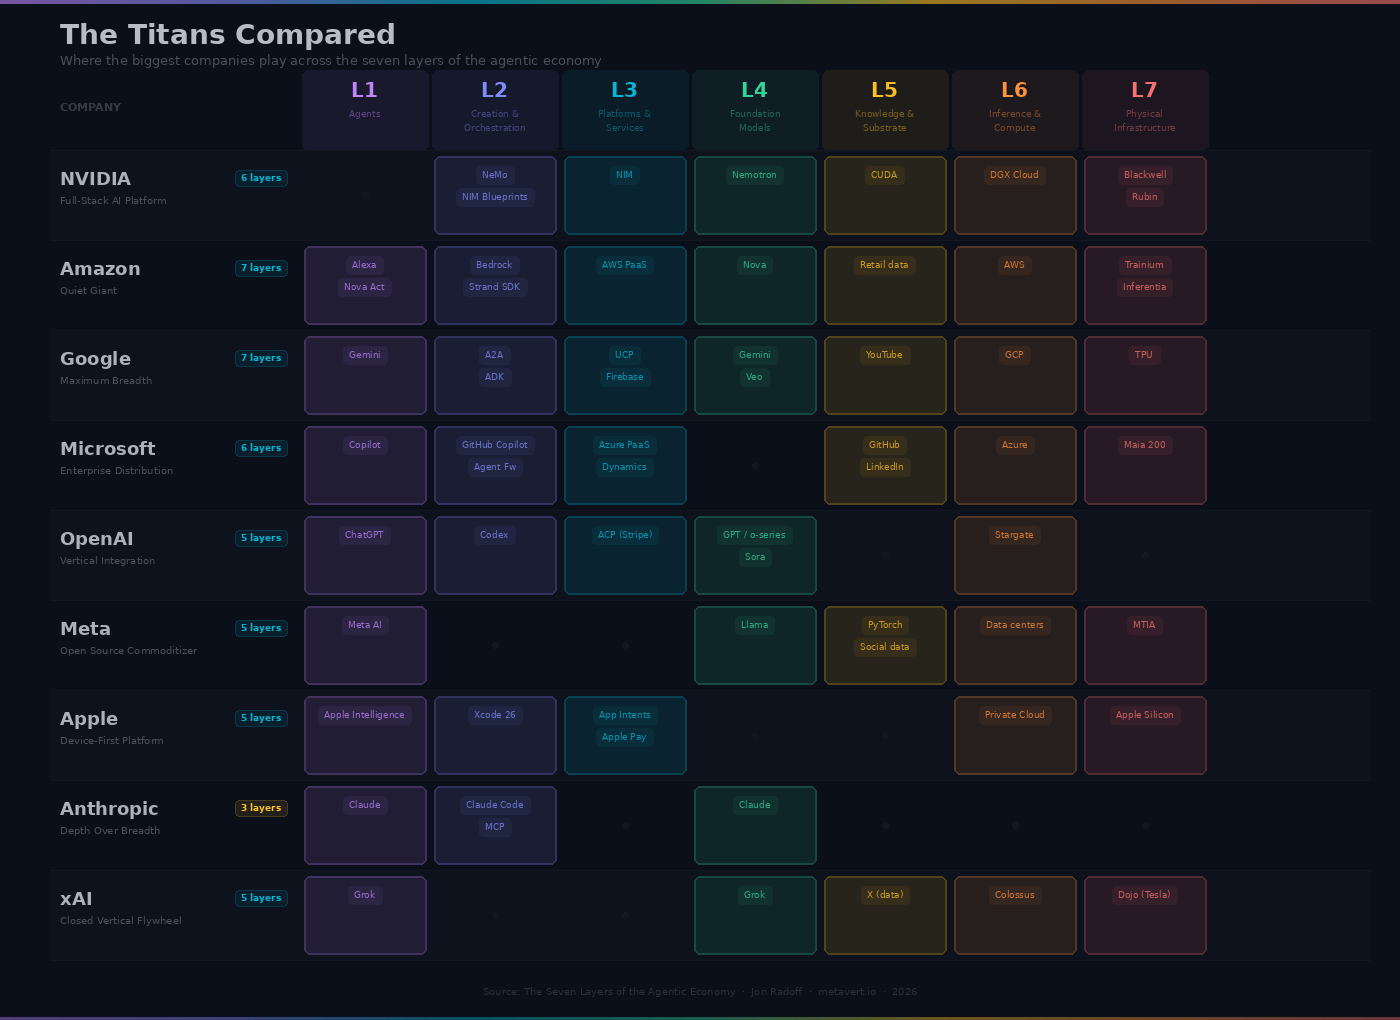Click NVIDIA's 6 layers badge
1400x1020 pixels.
tap(261, 178)
